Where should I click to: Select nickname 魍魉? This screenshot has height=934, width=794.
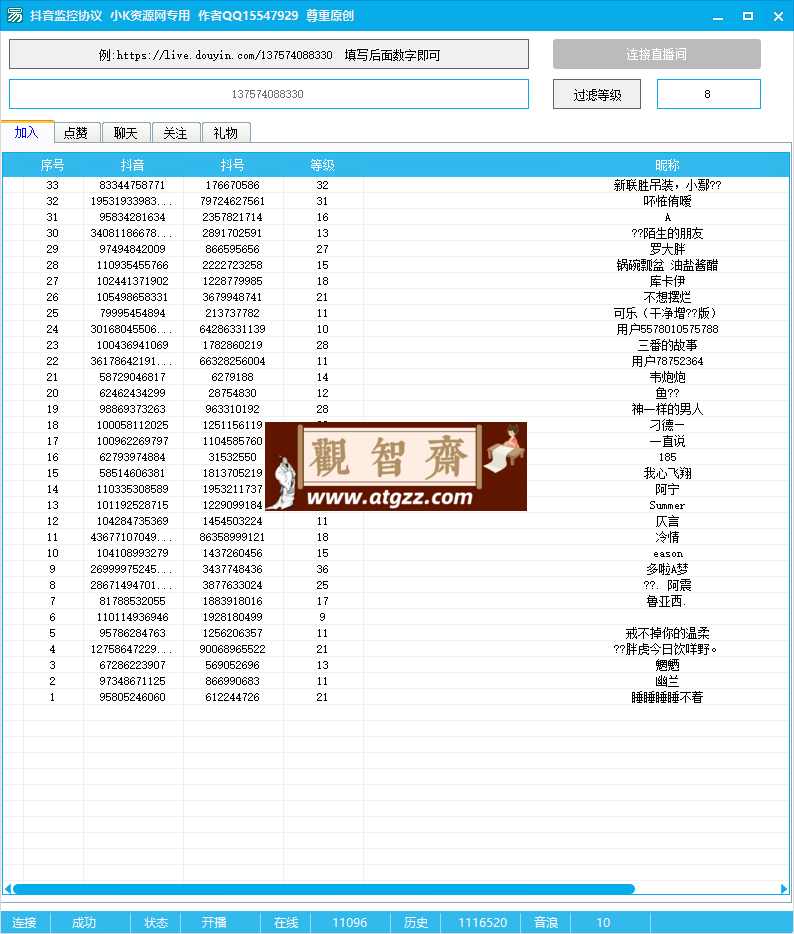click(667, 665)
